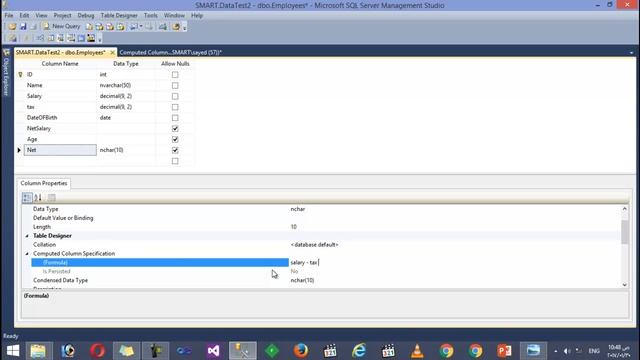Select the nchar(10) data type cell
Screen dimensions: 640x360
click(126, 150)
